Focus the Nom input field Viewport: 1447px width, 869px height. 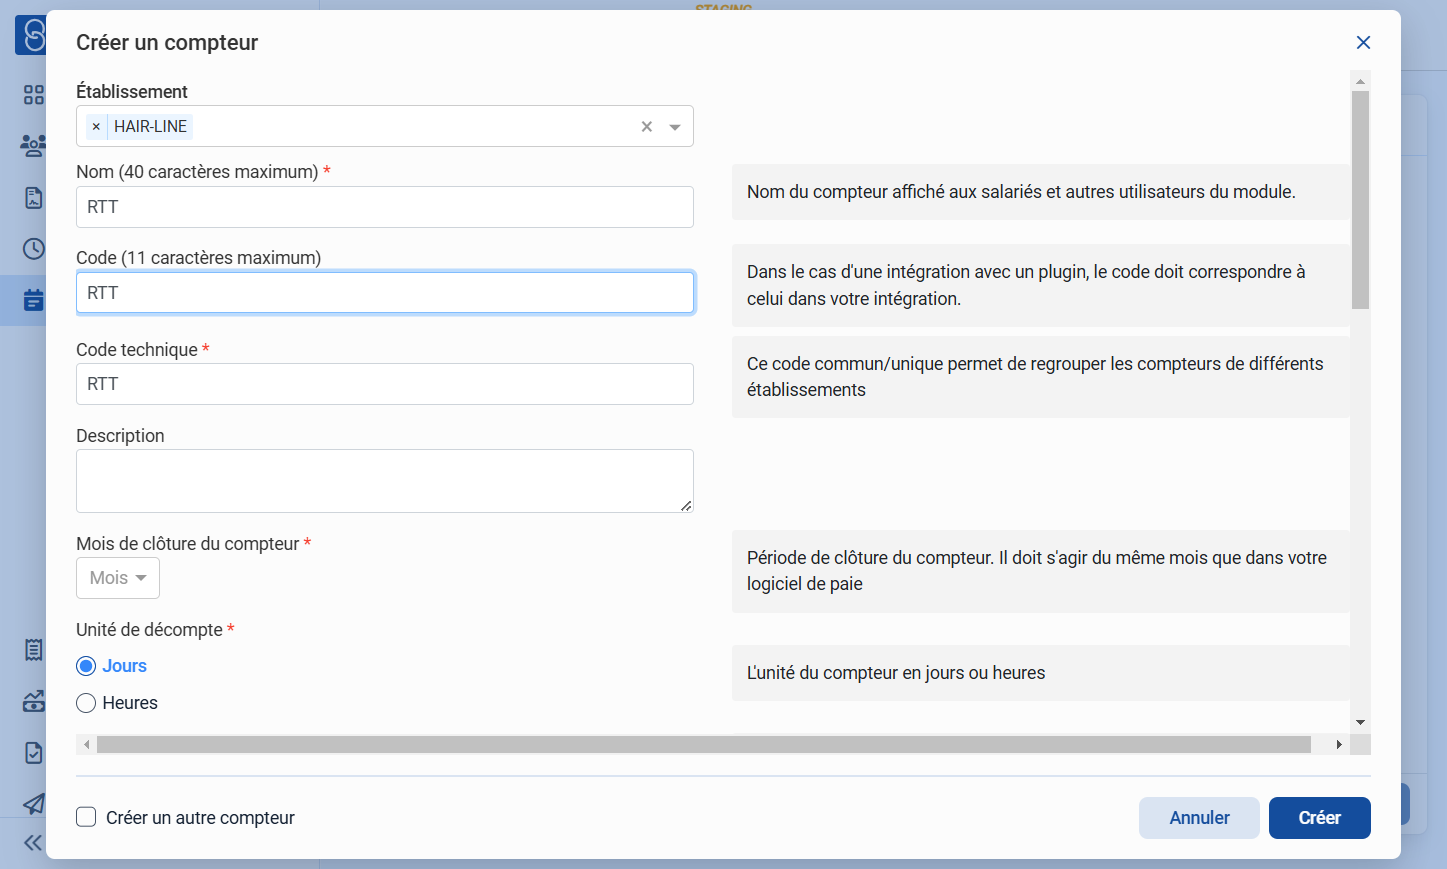pos(385,207)
